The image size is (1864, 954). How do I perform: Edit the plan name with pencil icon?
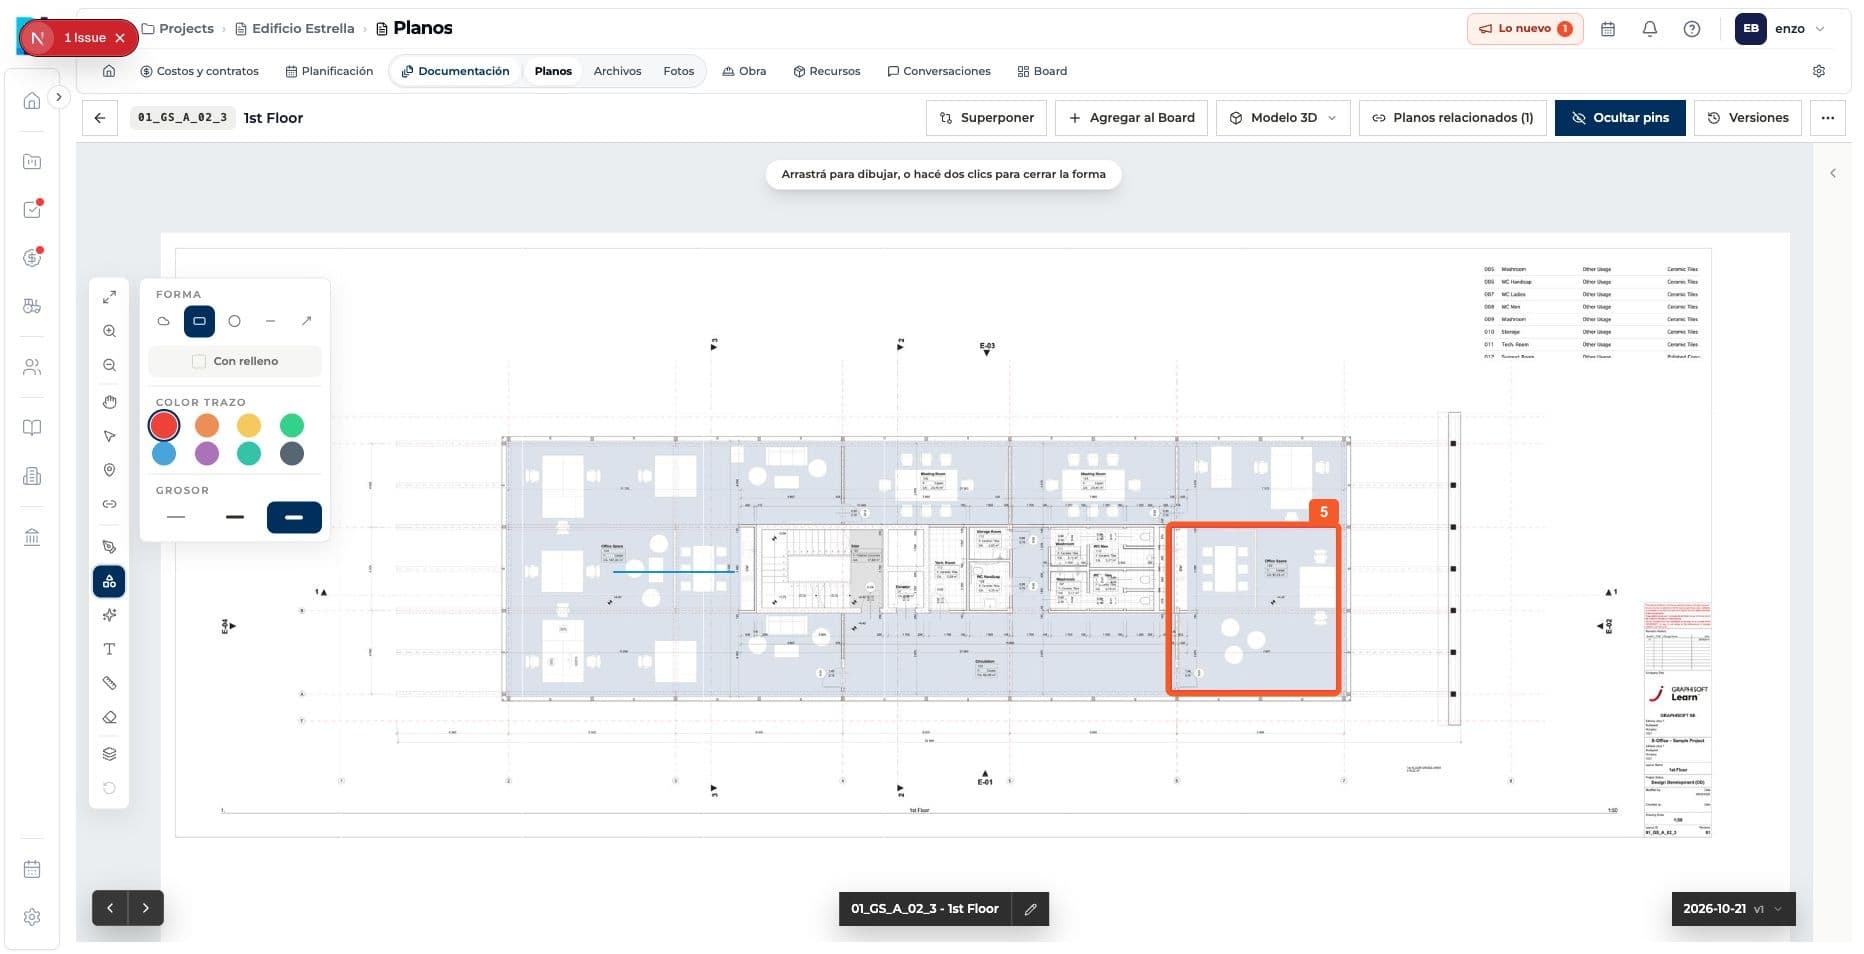[1030, 909]
